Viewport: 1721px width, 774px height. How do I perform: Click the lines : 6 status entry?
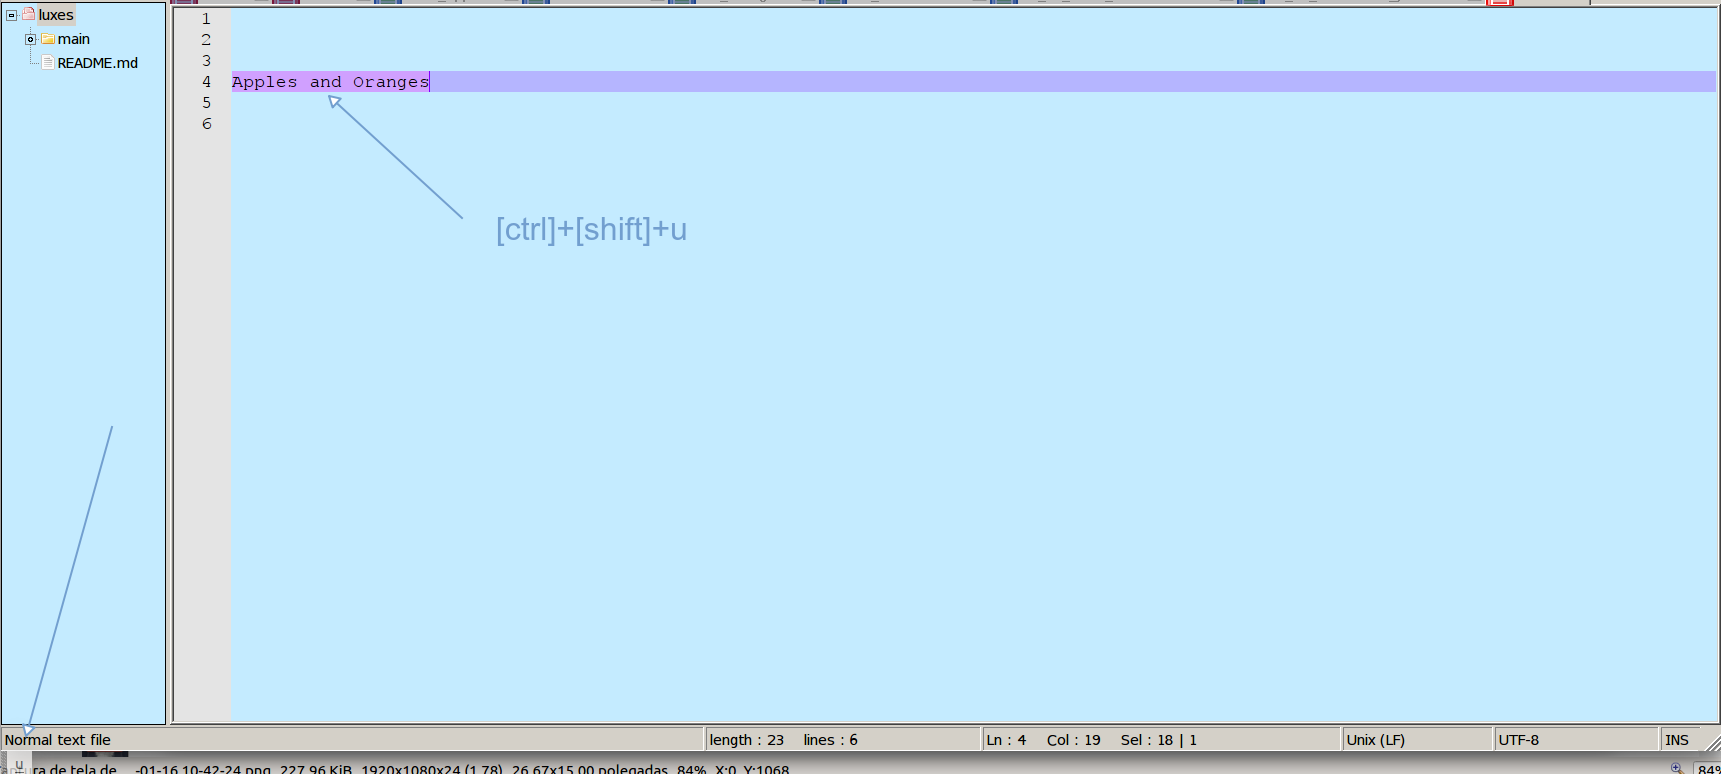[x=830, y=740]
